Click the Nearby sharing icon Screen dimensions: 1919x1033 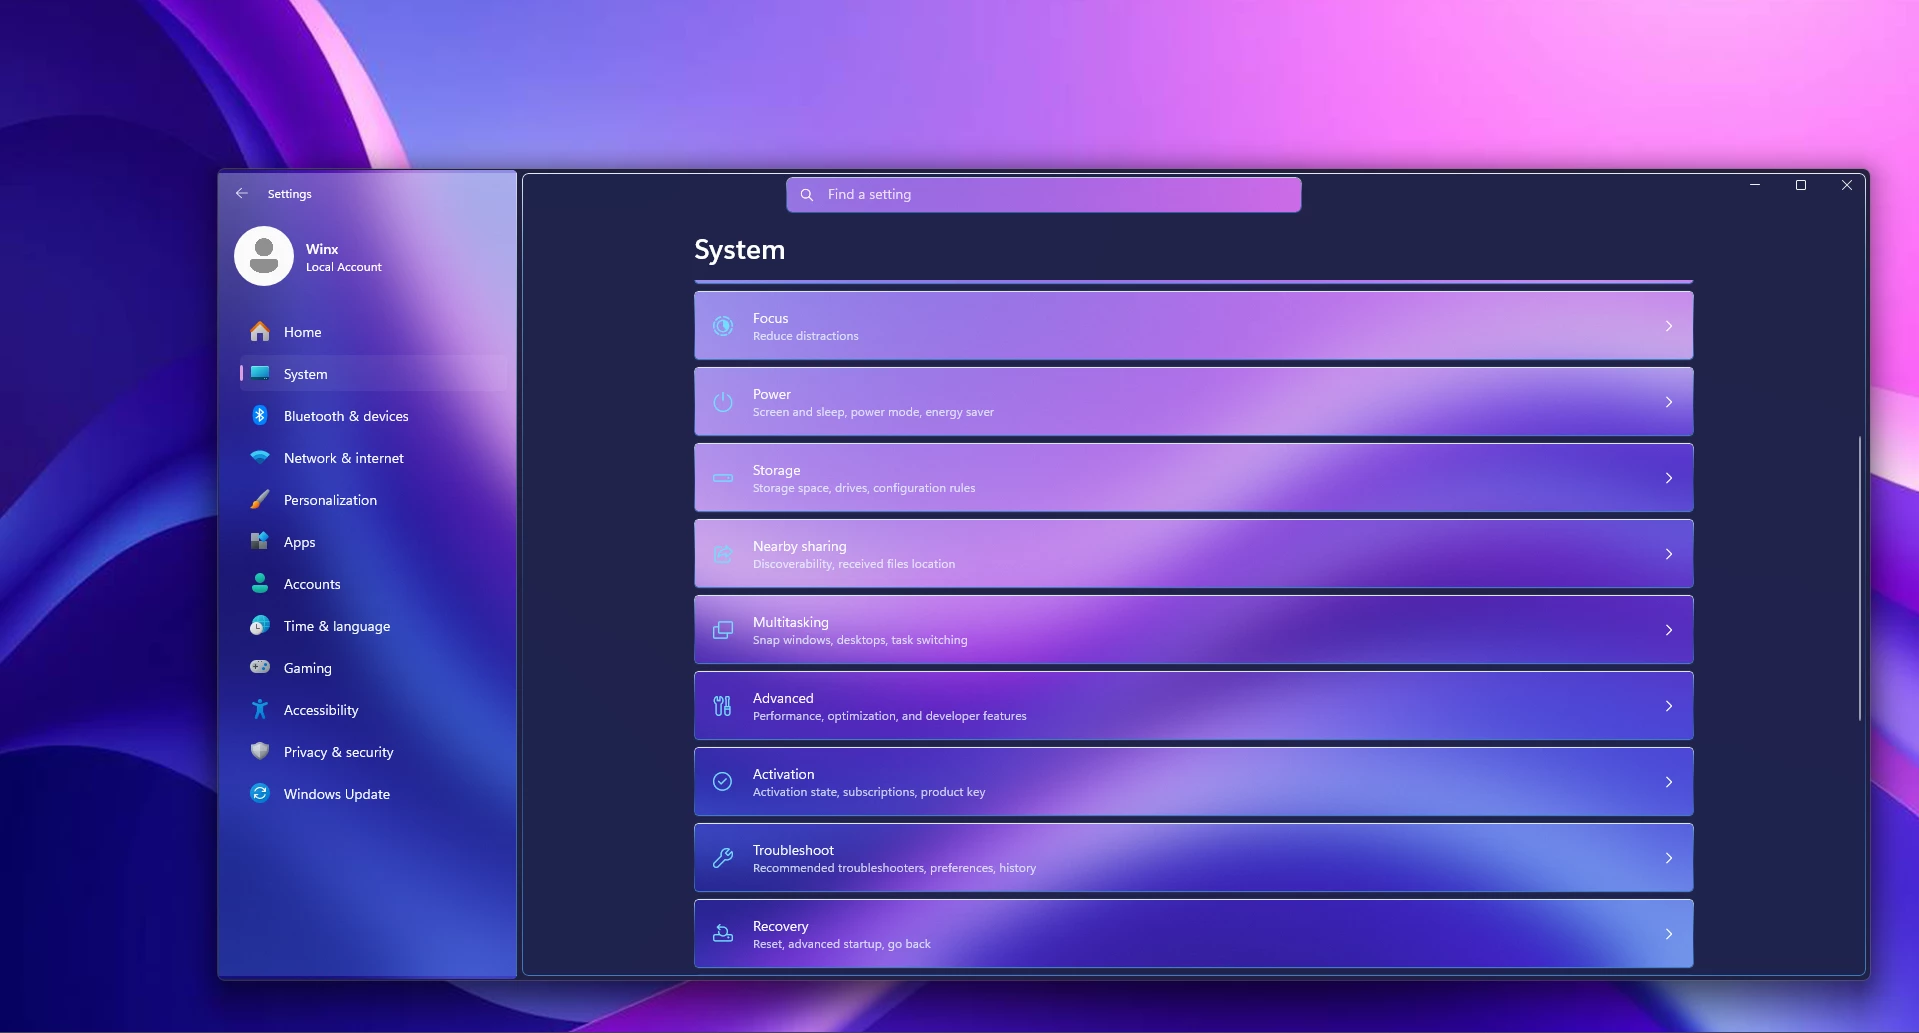(x=723, y=554)
